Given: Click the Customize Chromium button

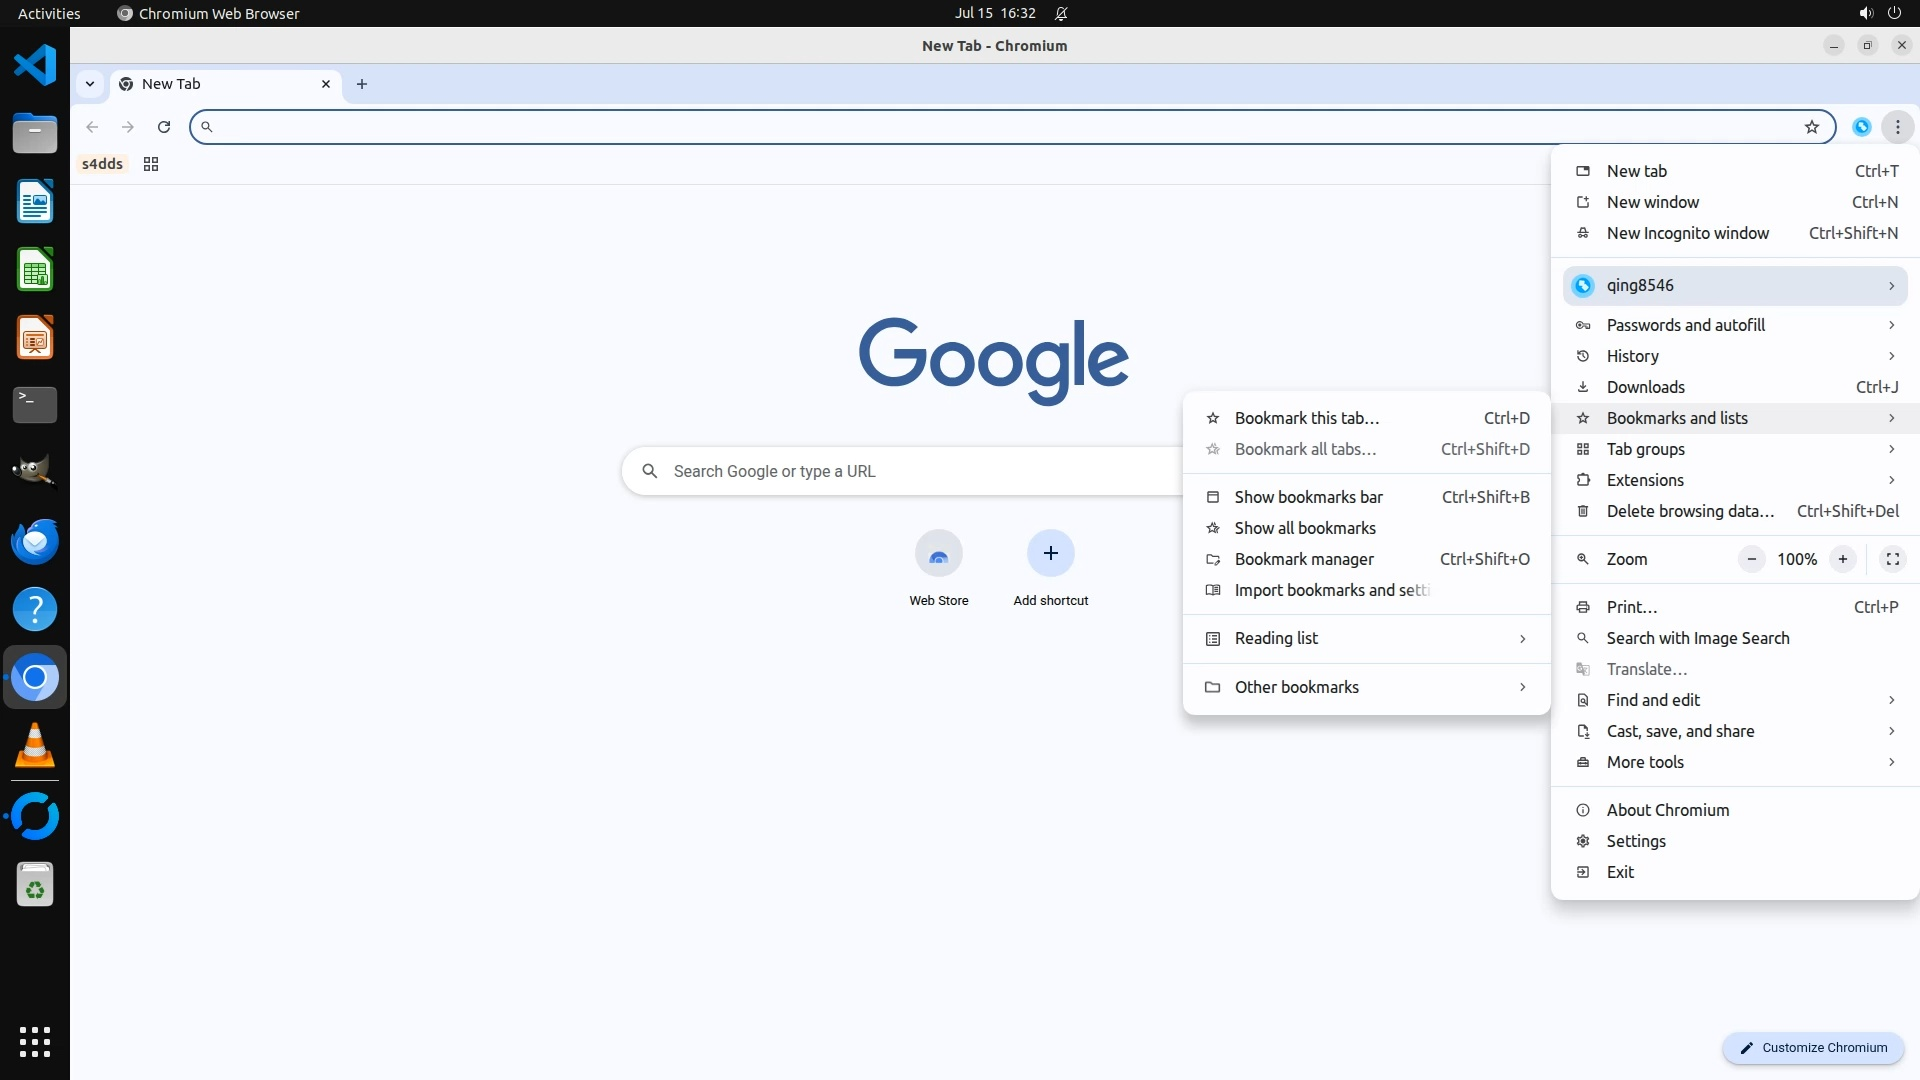Looking at the screenshot, I should tap(1812, 1047).
